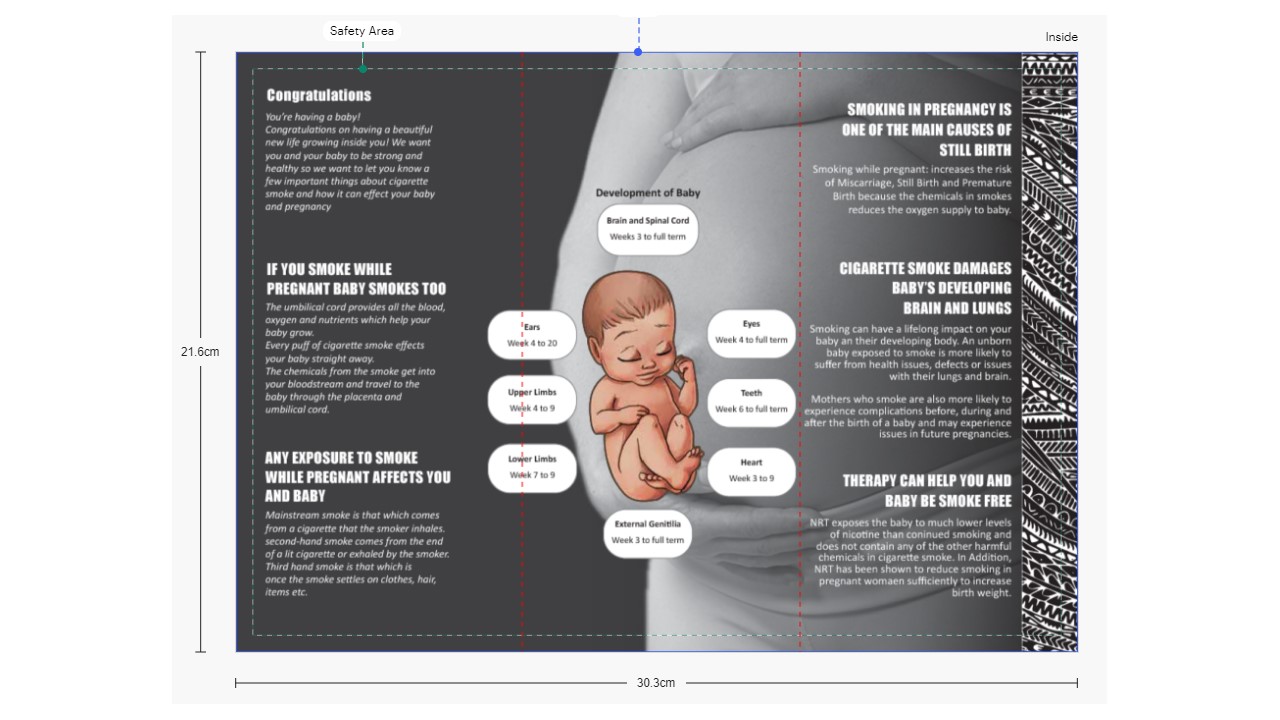Screen dimensions: 1280x720
Task: Select the Teeth week label bubble
Action: coord(751,401)
